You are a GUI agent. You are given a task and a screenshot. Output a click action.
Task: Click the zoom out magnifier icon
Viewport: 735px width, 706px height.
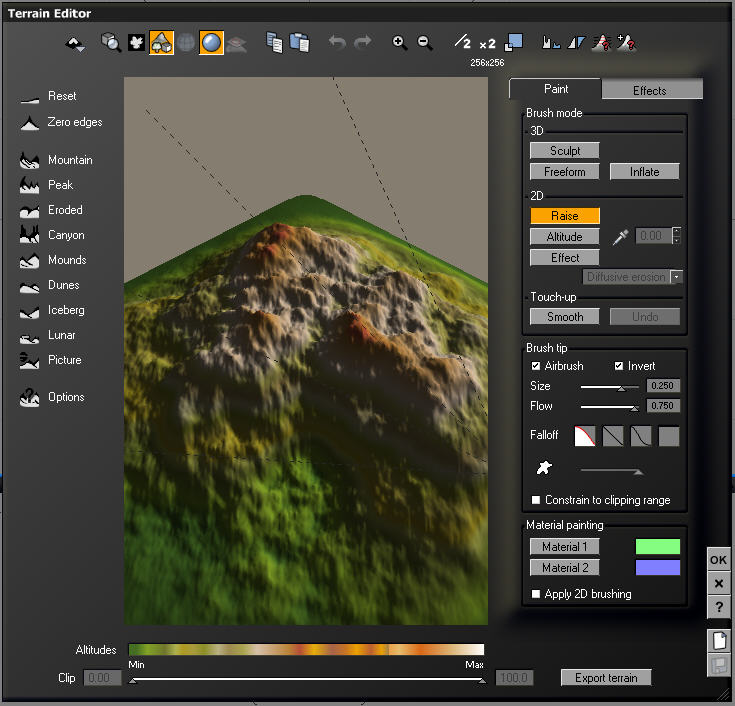(425, 43)
